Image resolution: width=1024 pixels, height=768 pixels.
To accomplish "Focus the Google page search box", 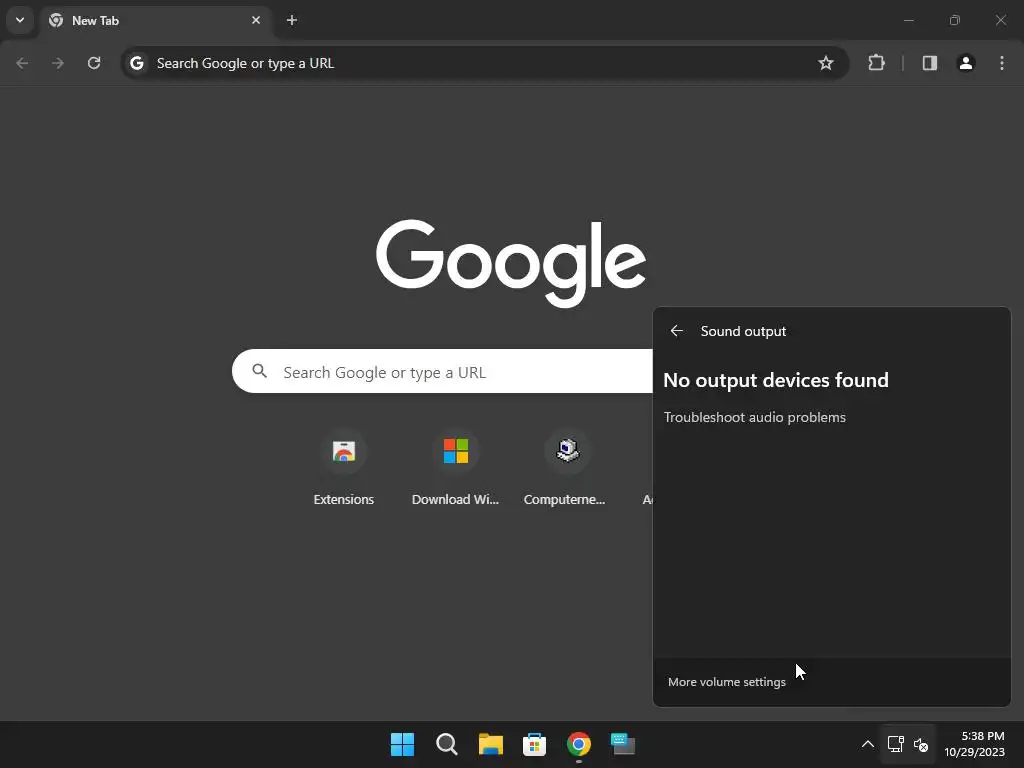I will click(x=442, y=371).
